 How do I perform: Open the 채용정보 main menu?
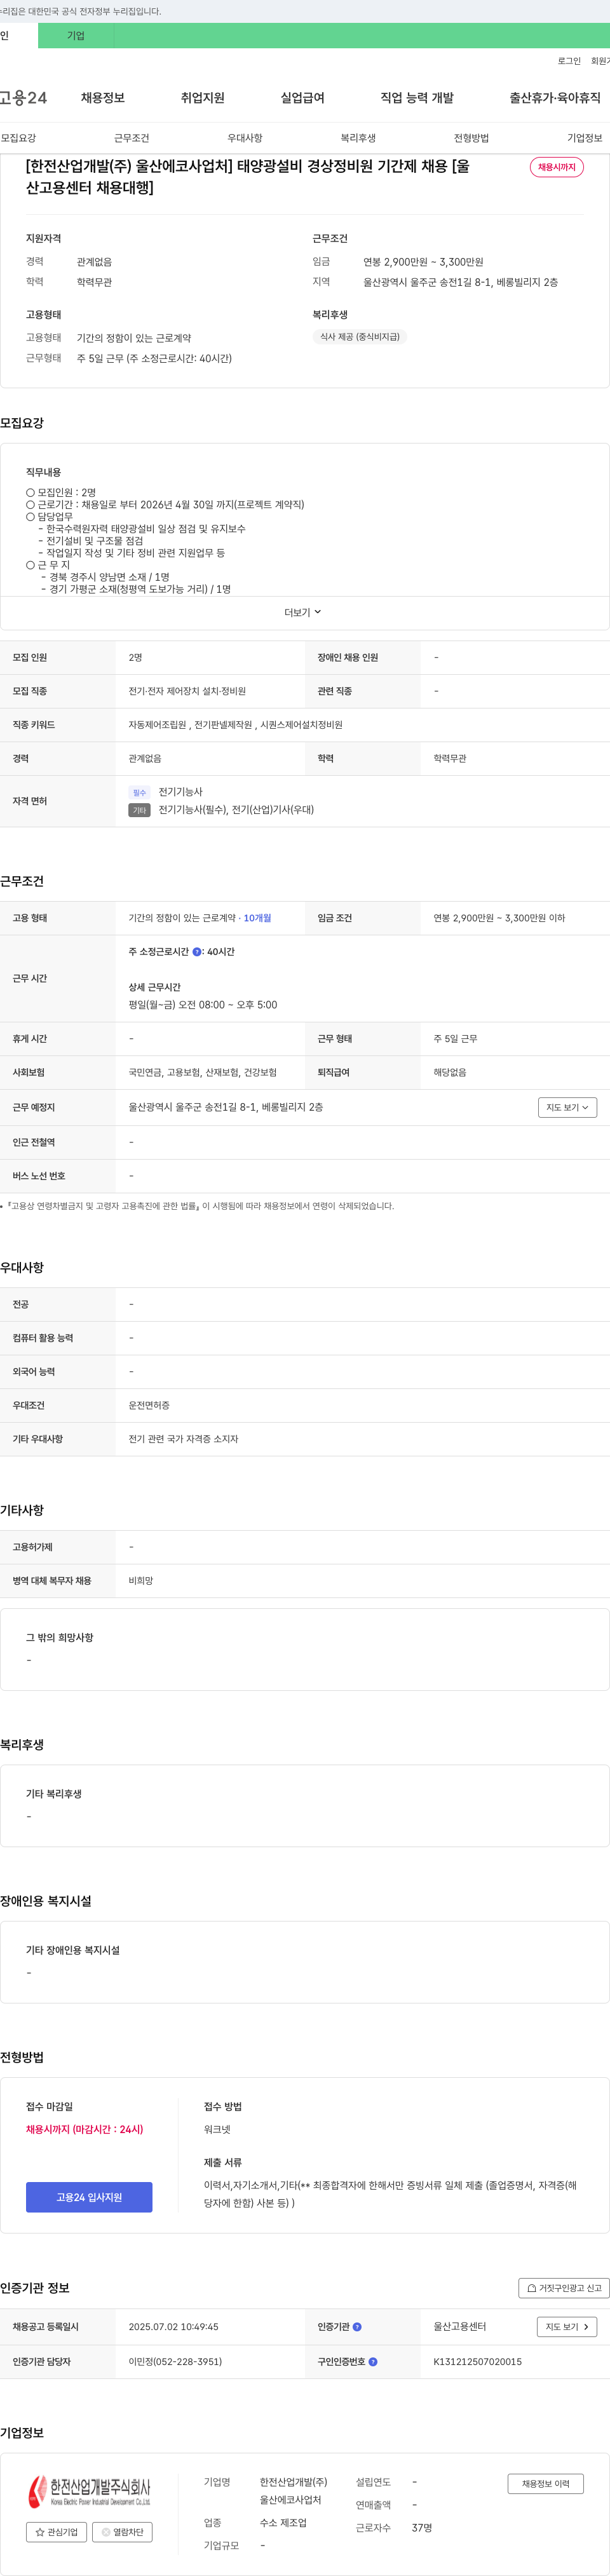[103, 98]
